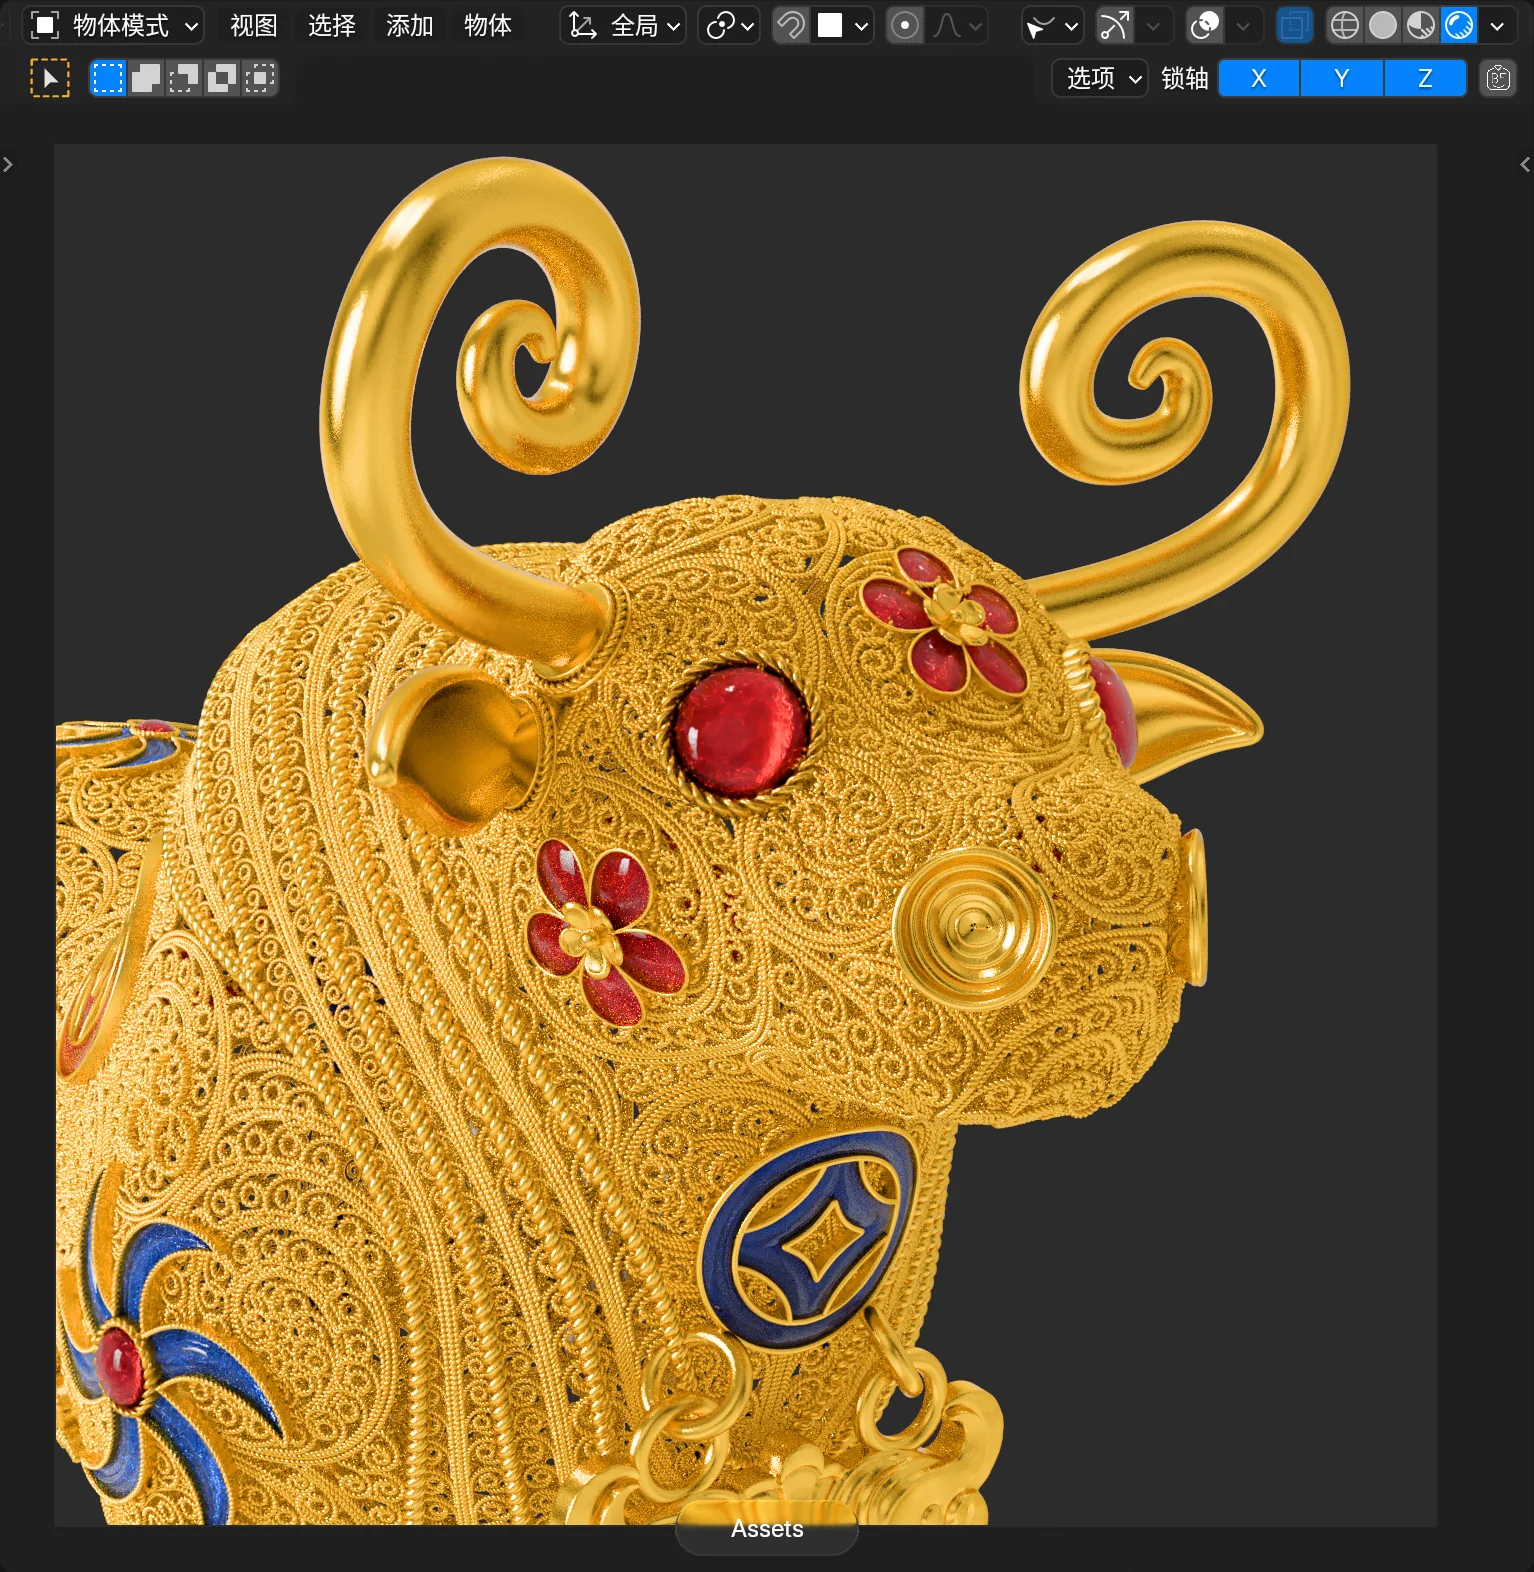Screen dimensions: 1534x1572
Task: Open the 全局 transform orientation dropdown
Action: [x=624, y=25]
